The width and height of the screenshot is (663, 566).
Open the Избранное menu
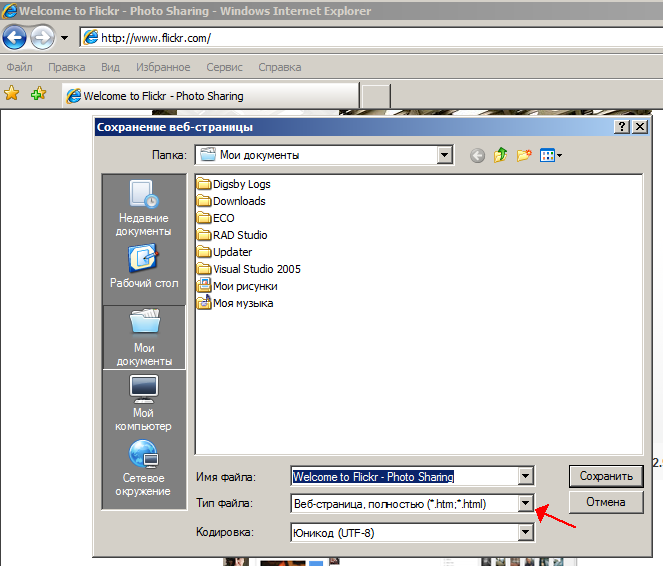coord(163,67)
